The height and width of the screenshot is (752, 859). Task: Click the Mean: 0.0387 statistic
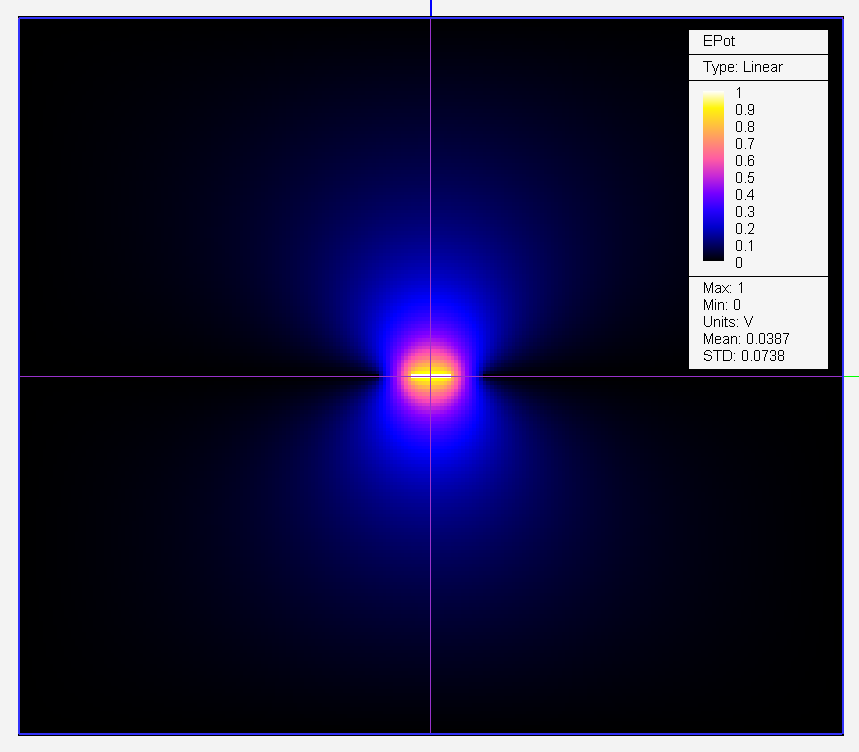(x=746, y=339)
